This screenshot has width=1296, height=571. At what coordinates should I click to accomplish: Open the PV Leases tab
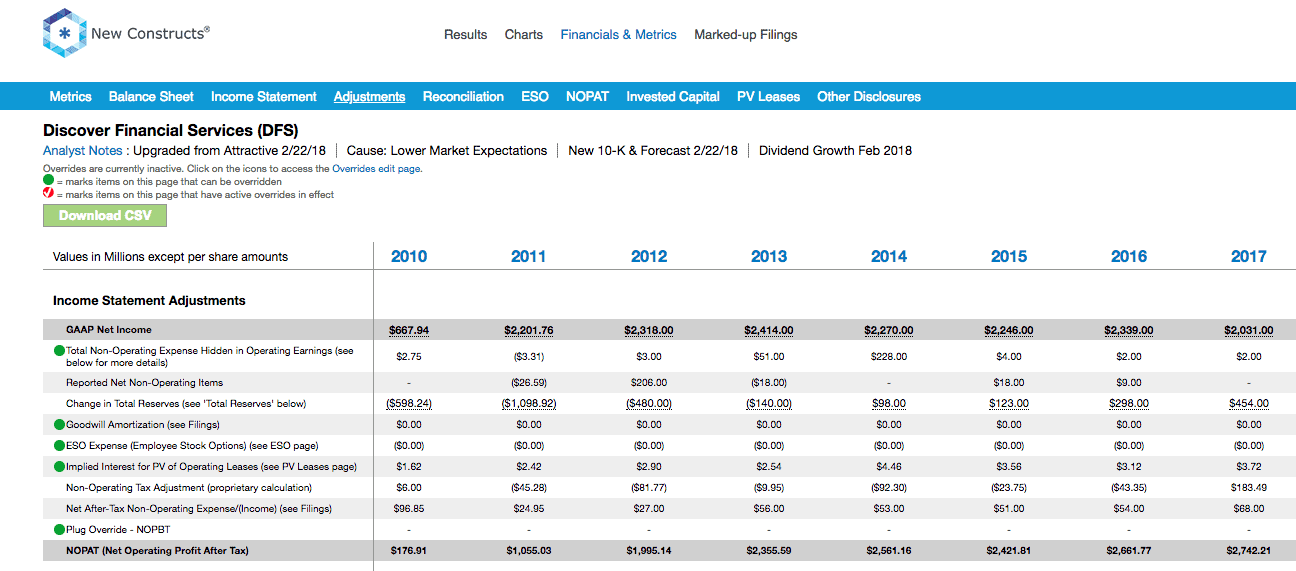(768, 97)
